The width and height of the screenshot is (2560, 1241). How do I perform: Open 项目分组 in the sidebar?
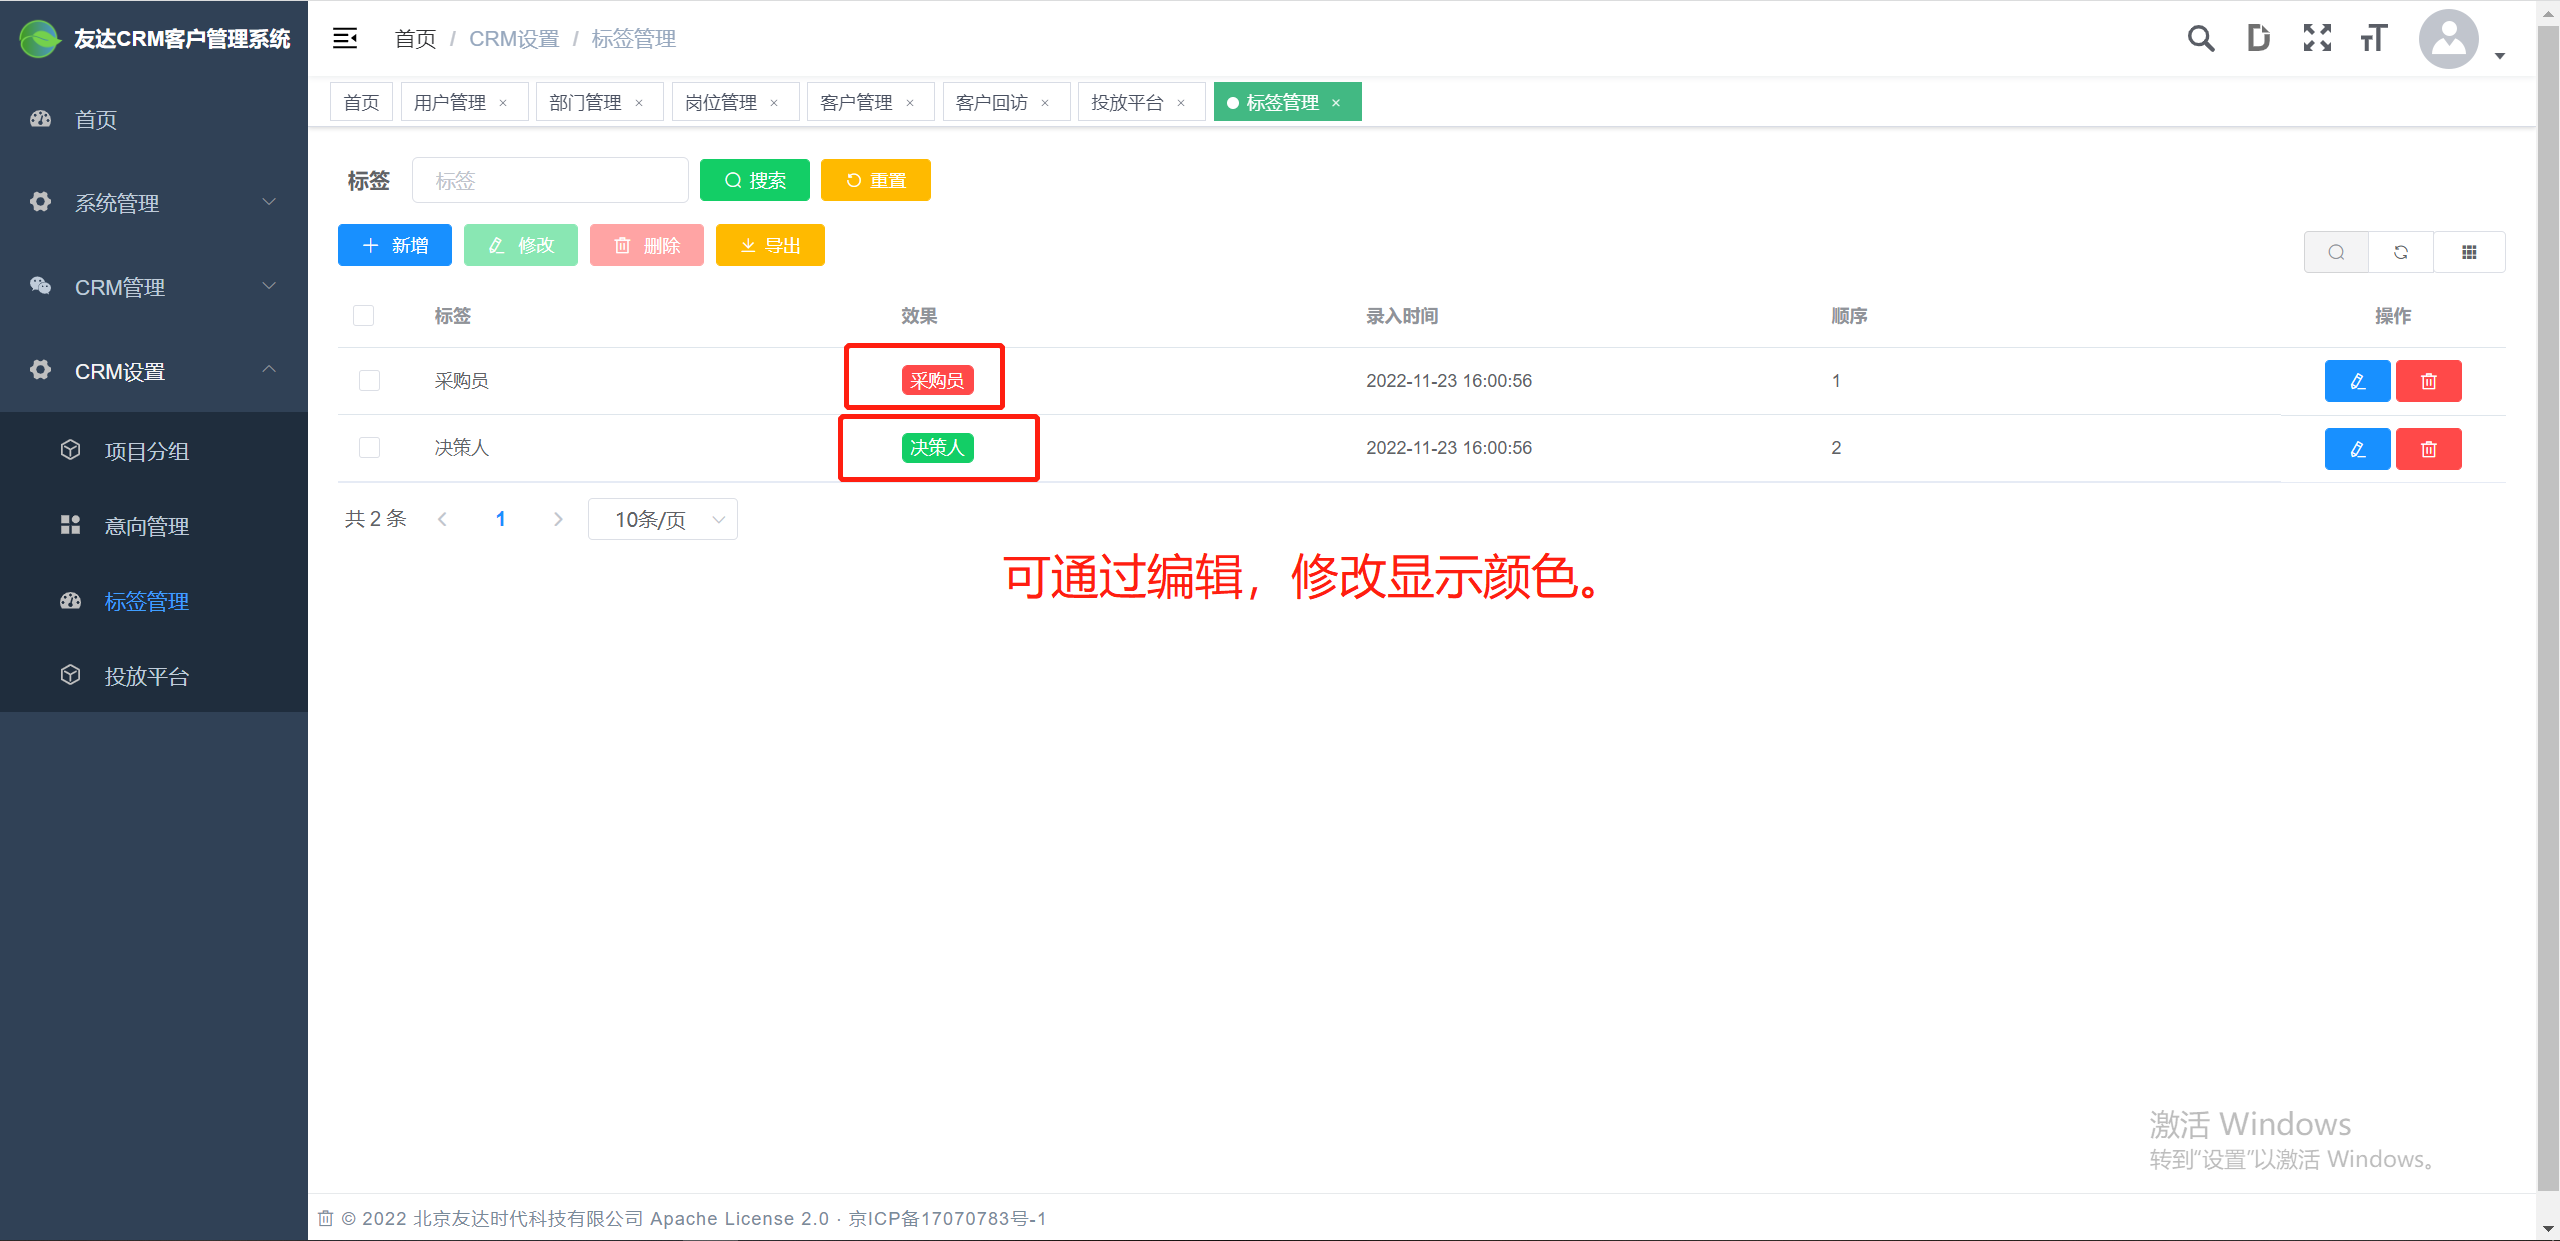pos(154,451)
